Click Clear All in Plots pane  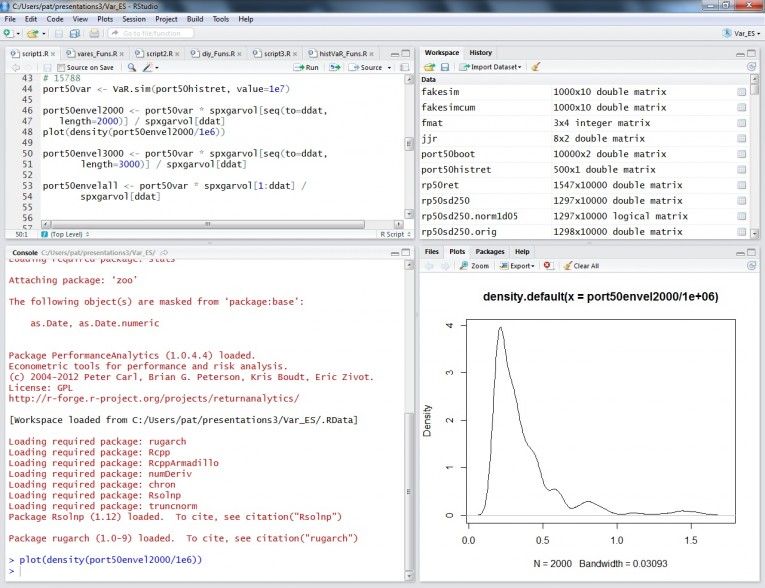pos(580,266)
